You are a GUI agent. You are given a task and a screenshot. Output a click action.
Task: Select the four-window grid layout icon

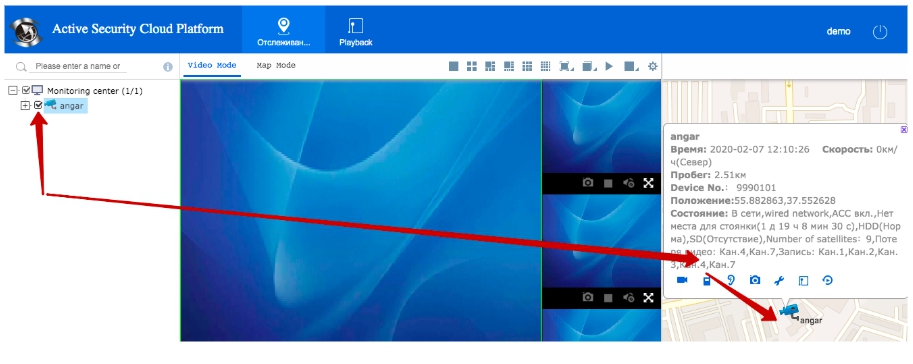click(472, 66)
